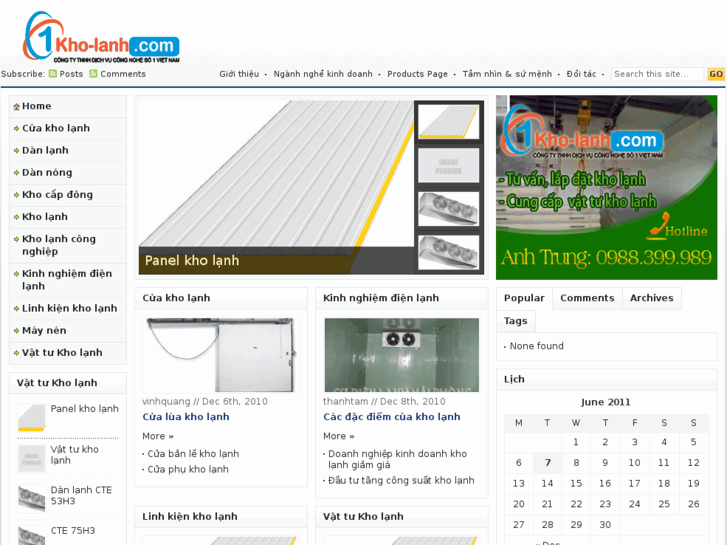Image resolution: width=727 pixels, height=545 pixels.
Task: Open Kinh nghiệm điện lạnh sidebar category
Action: coord(67,280)
